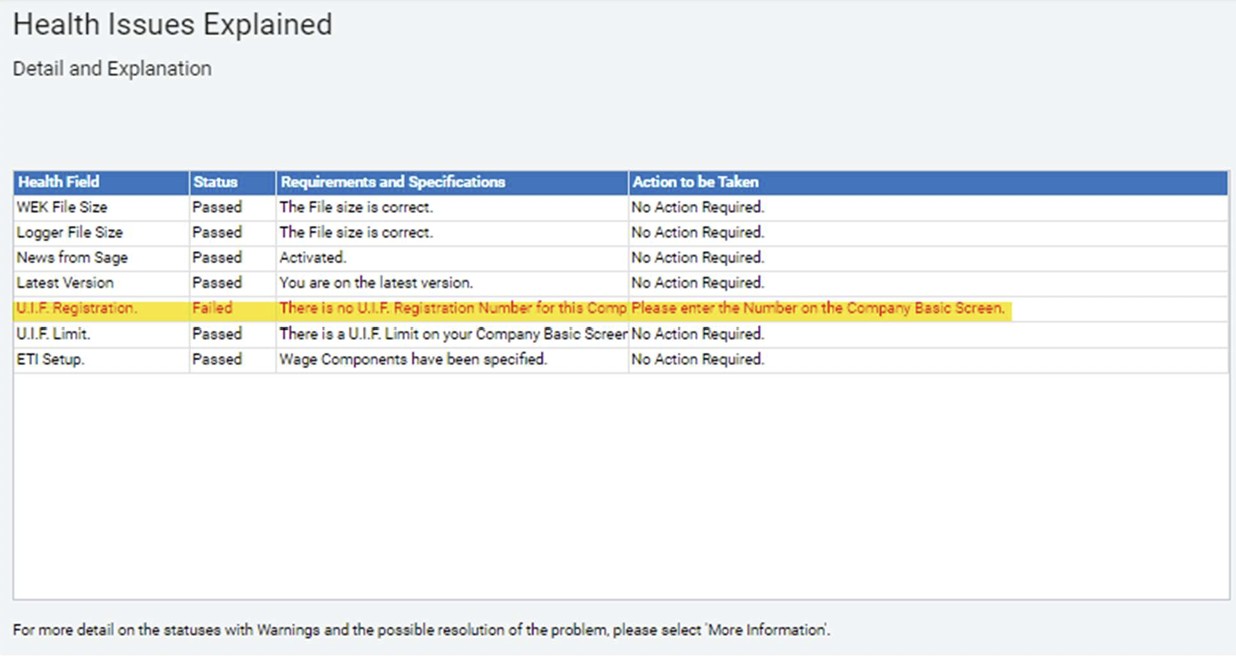Viewport: 1236px width, 656px height.
Task: Select the Logger File Size row
Action: coord(69,232)
